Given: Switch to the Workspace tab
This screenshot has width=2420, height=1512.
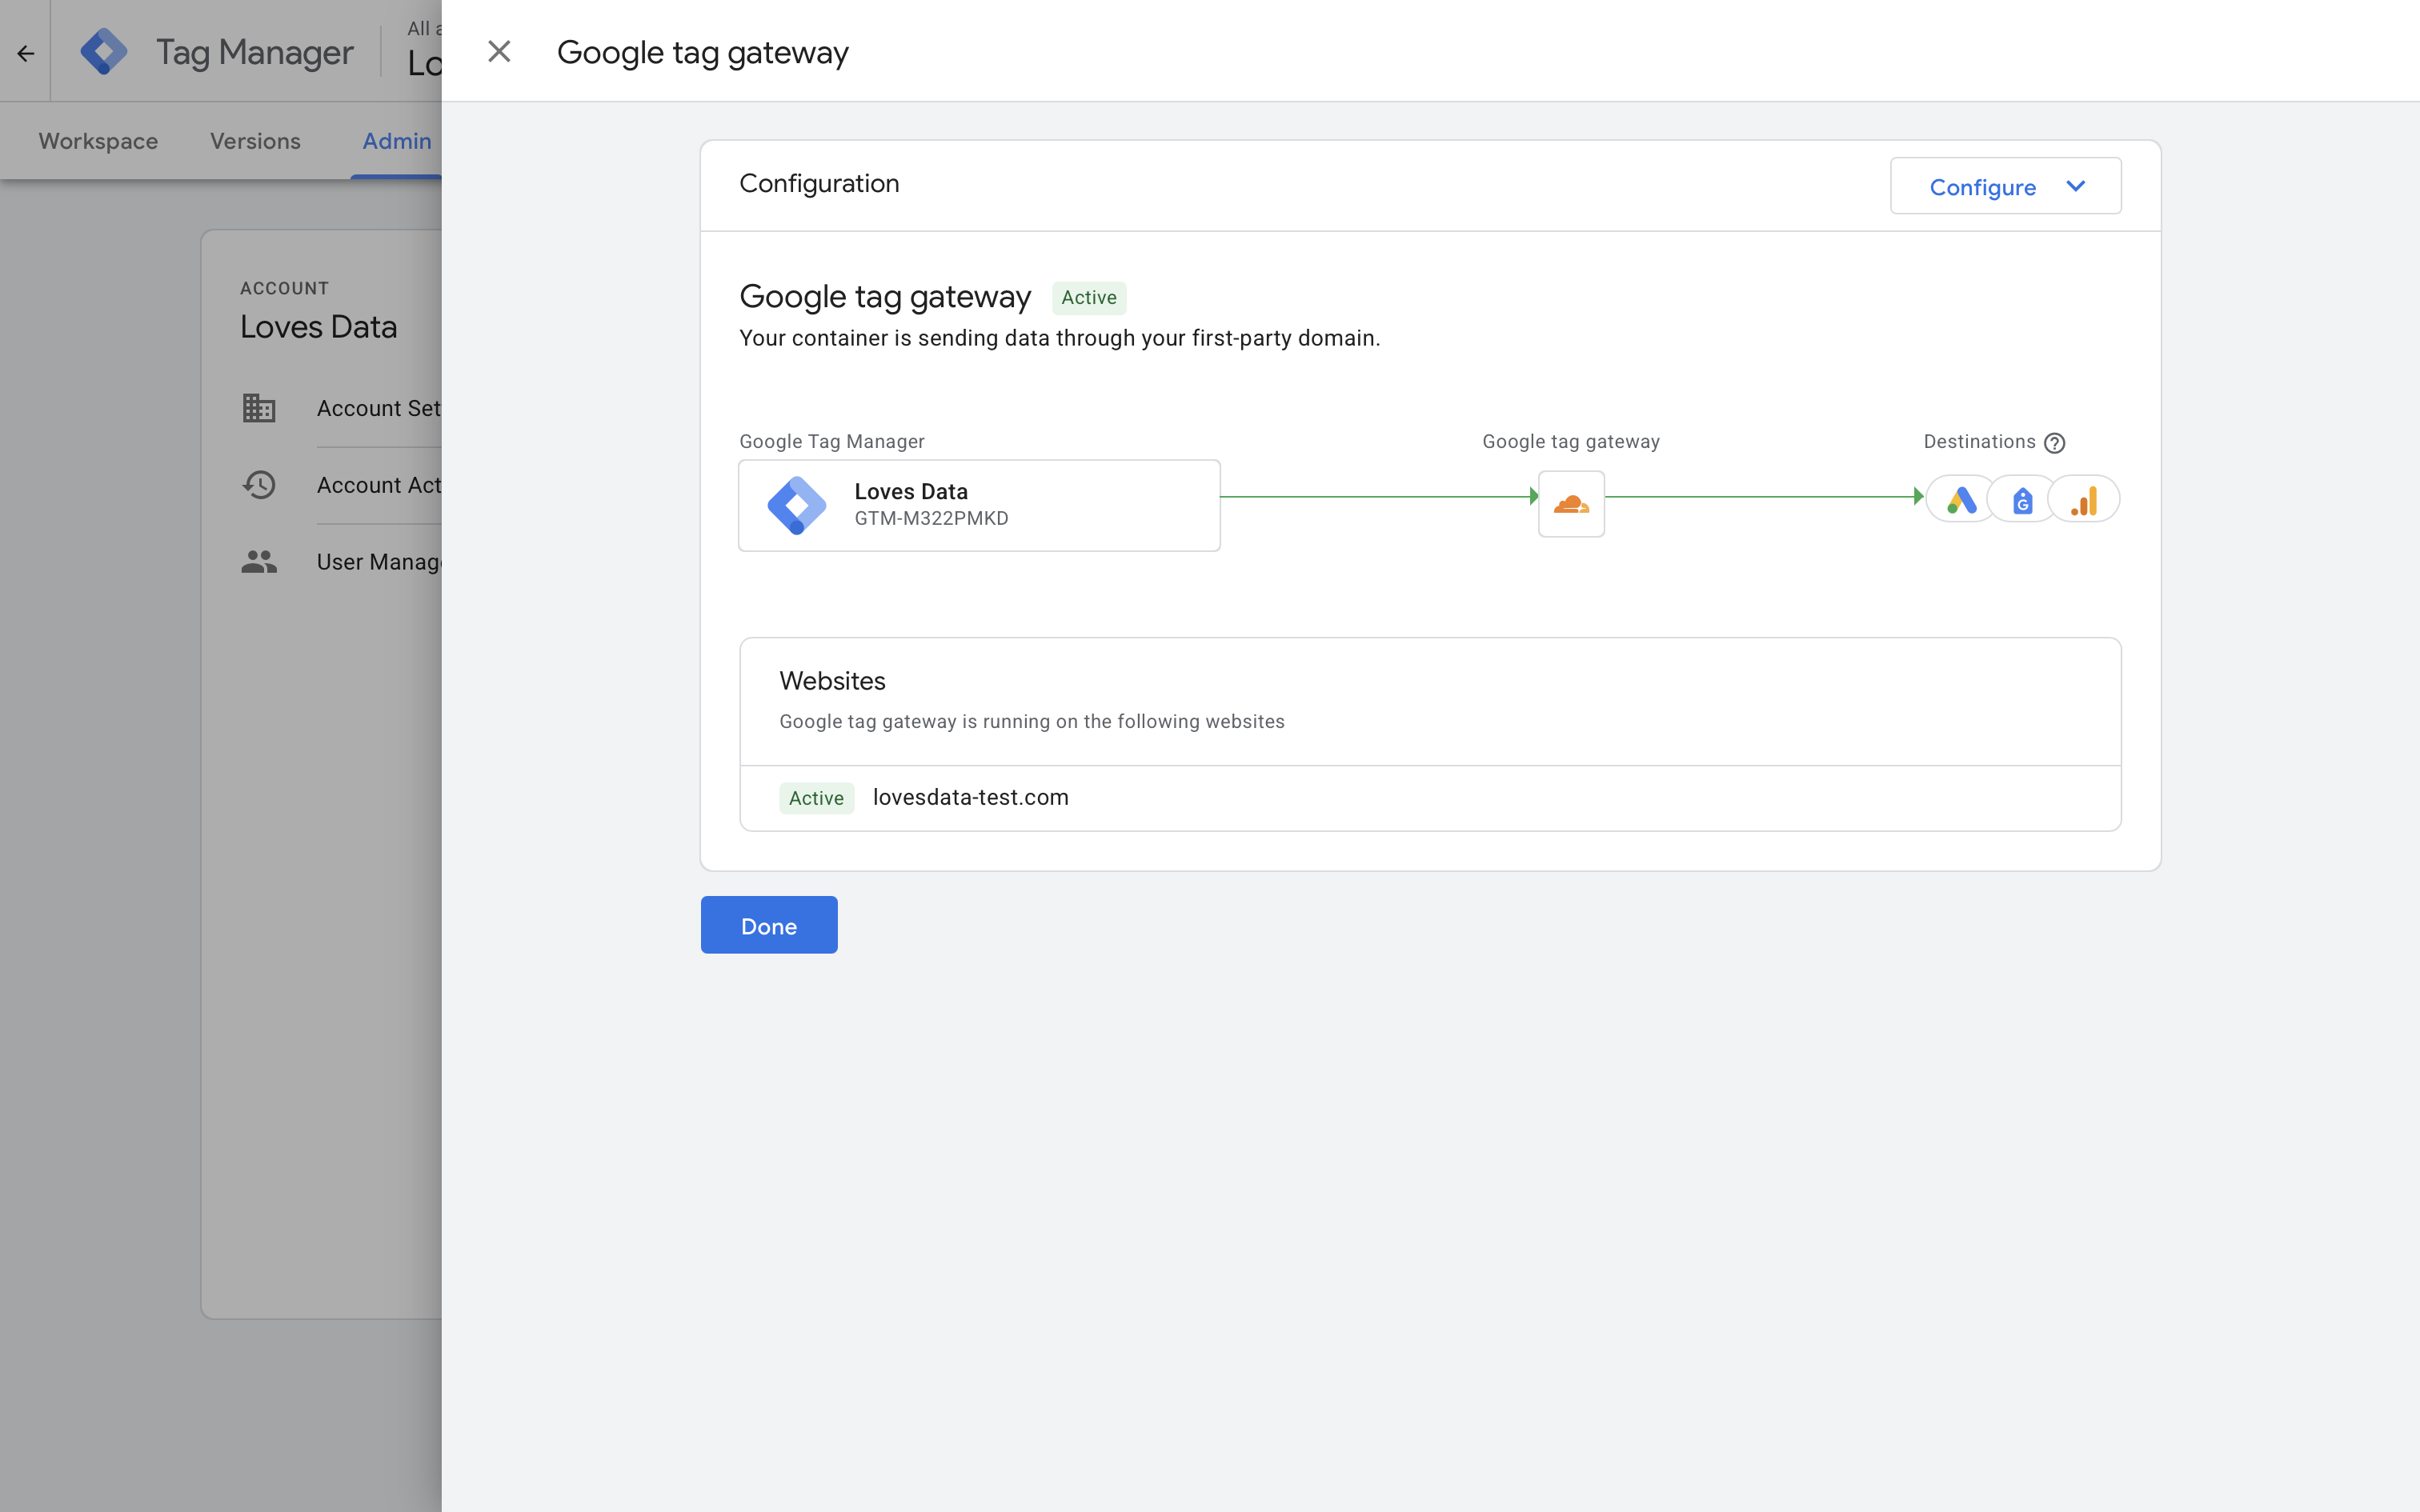Looking at the screenshot, I should click(97, 141).
